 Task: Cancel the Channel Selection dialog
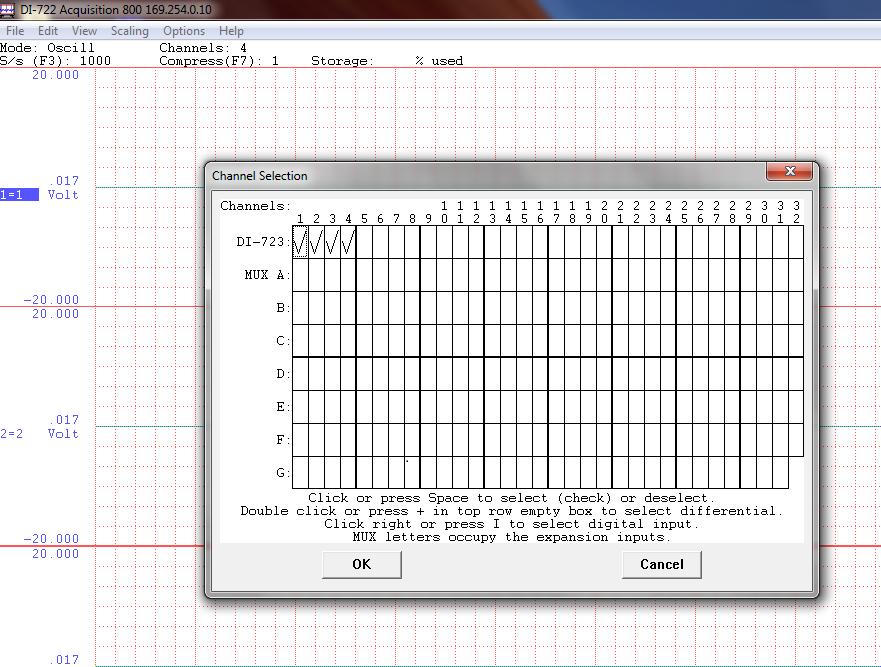661,564
